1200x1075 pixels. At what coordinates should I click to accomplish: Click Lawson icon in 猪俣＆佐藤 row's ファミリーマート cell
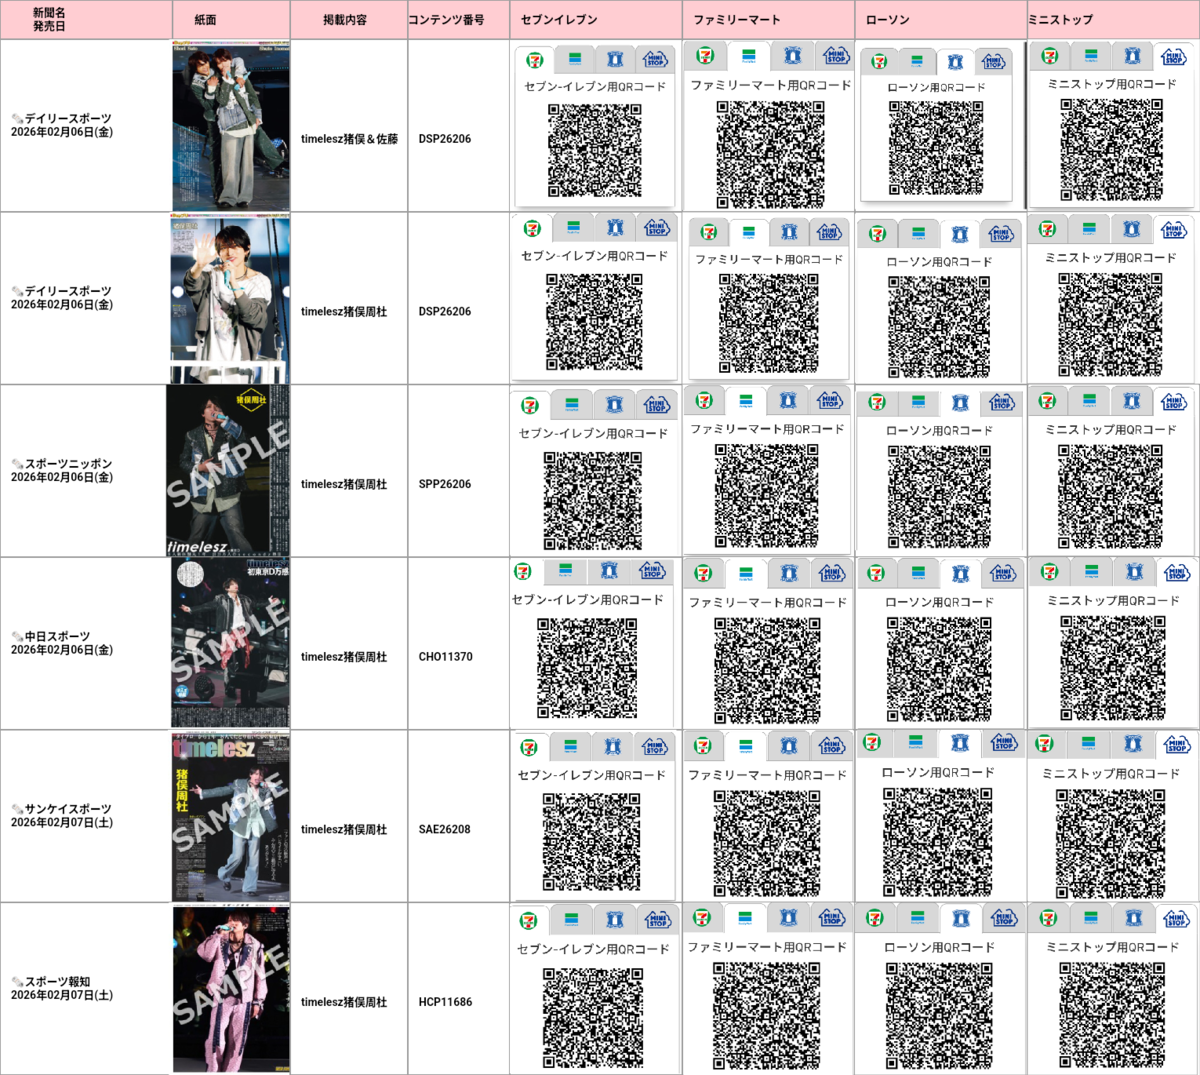(x=792, y=55)
